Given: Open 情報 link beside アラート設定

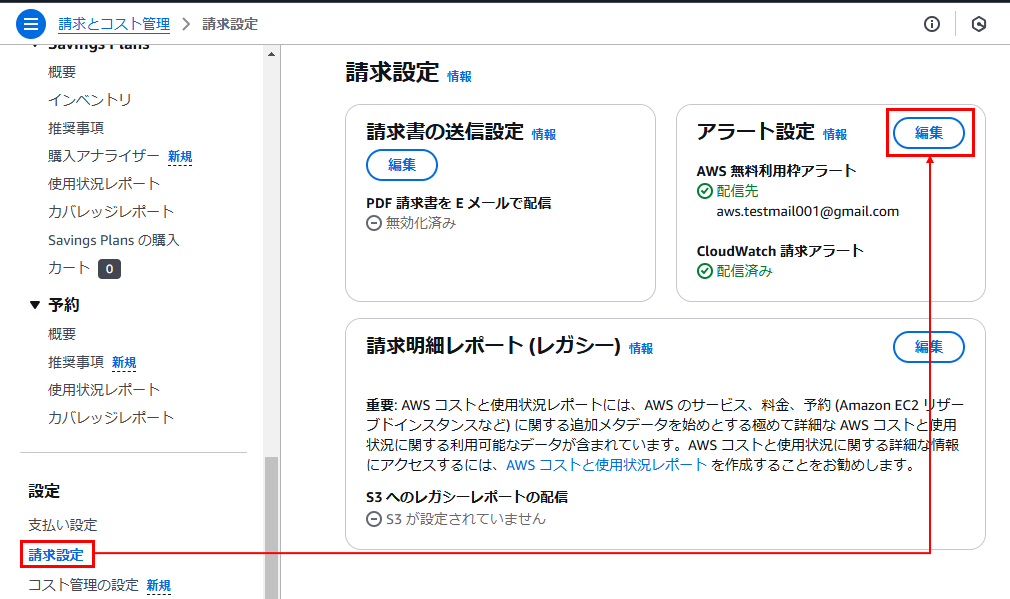Looking at the screenshot, I should click(835, 135).
